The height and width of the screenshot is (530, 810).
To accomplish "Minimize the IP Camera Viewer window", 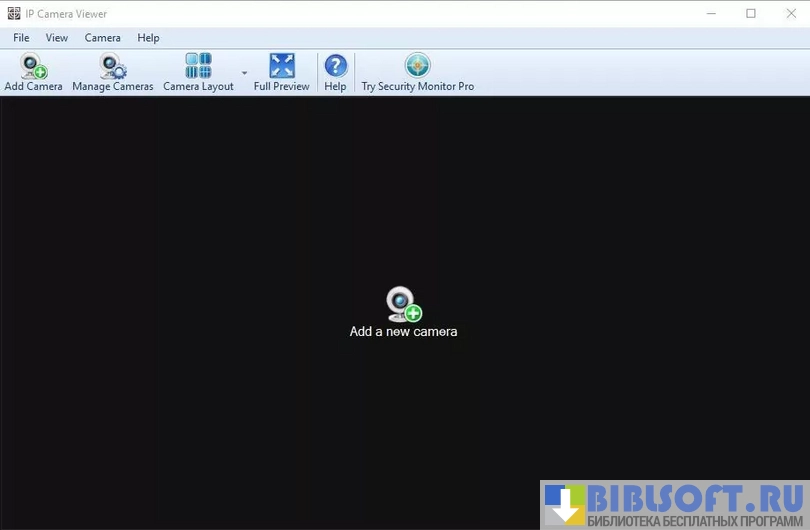I will tap(712, 13).
